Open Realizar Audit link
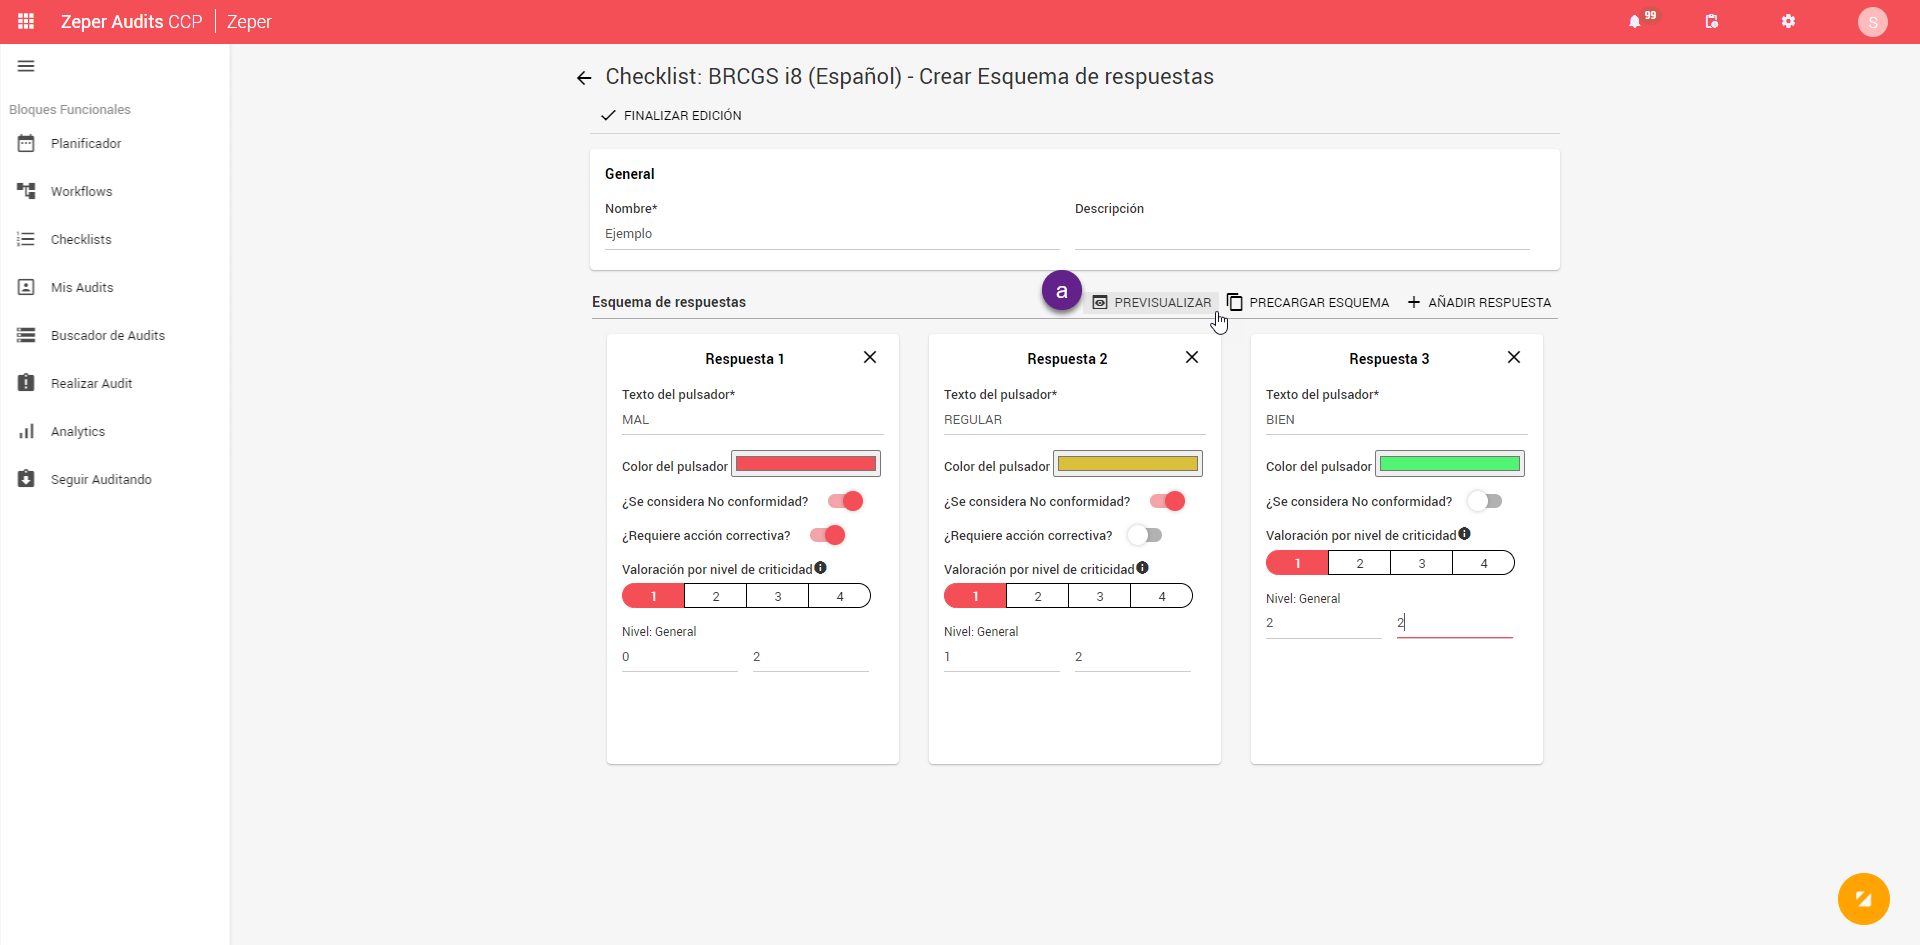The height and width of the screenshot is (945, 1920). (x=91, y=383)
